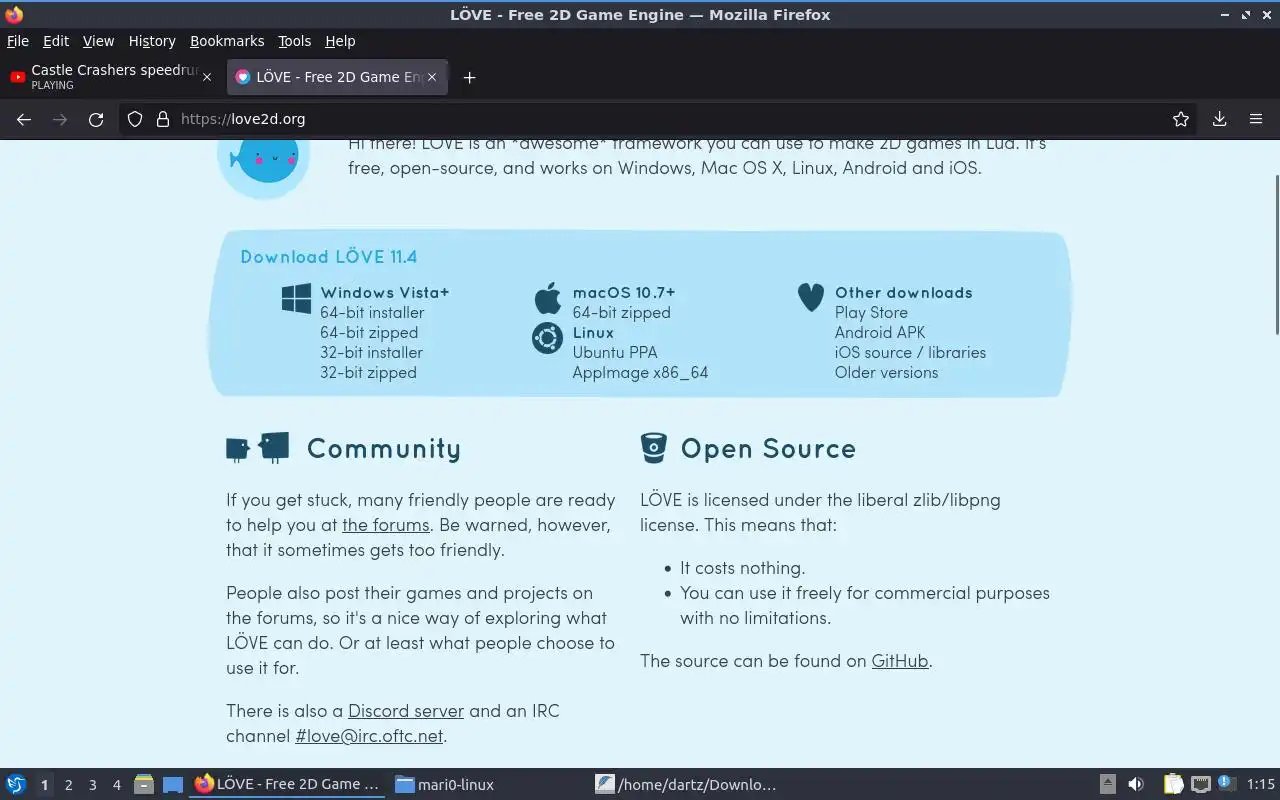
Task: Open the tracking protection shield icon
Action: click(x=135, y=119)
